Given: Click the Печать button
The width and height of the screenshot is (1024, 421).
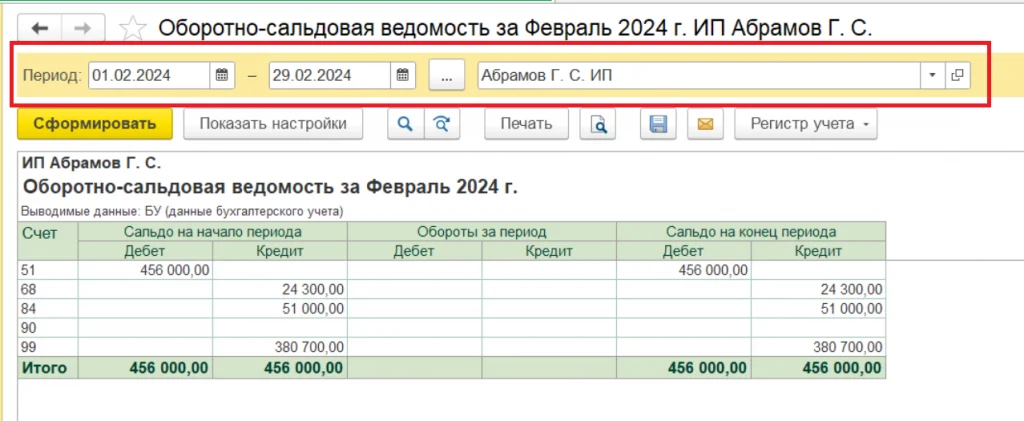Looking at the screenshot, I should pyautogui.click(x=526, y=124).
